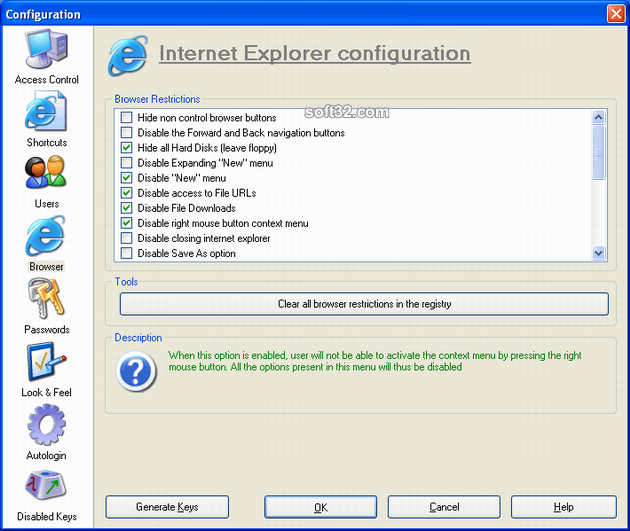Image resolution: width=630 pixels, height=531 pixels.
Task: Uncheck Disable "New" menu option
Action: pyautogui.click(x=127, y=178)
